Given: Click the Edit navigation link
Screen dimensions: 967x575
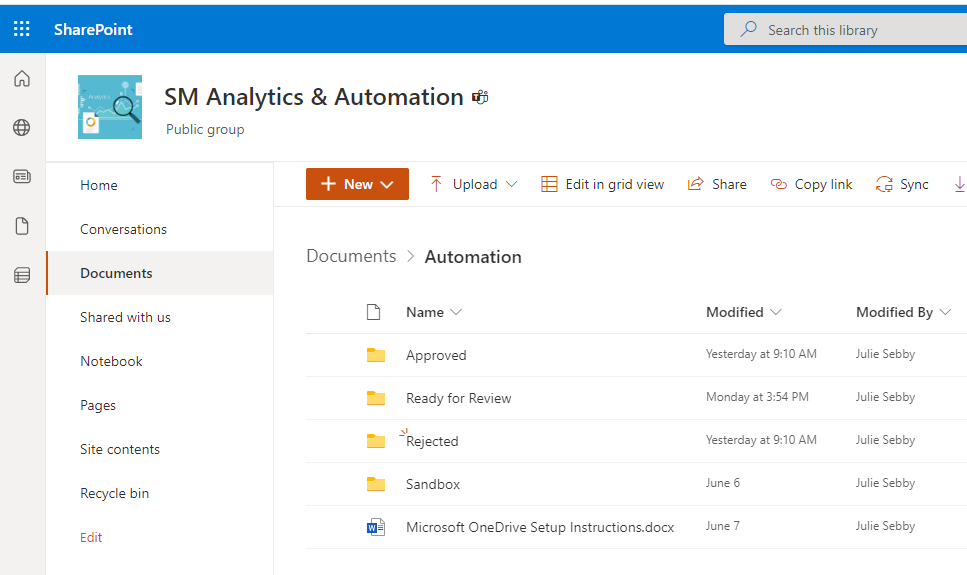Looking at the screenshot, I should pos(91,537).
